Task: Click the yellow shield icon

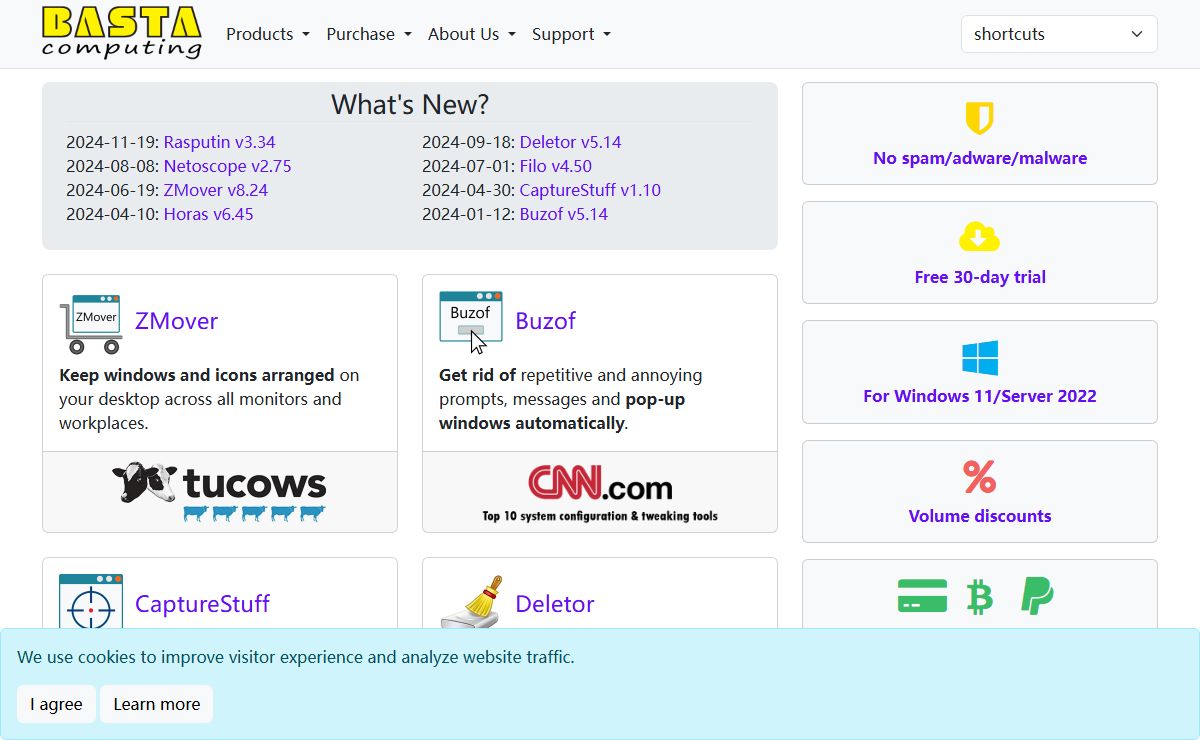Action: (x=980, y=118)
